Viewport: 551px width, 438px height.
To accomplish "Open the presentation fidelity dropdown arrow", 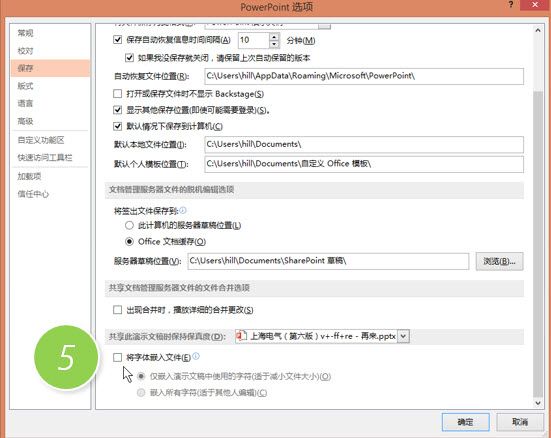I will pyautogui.click(x=403, y=336).
